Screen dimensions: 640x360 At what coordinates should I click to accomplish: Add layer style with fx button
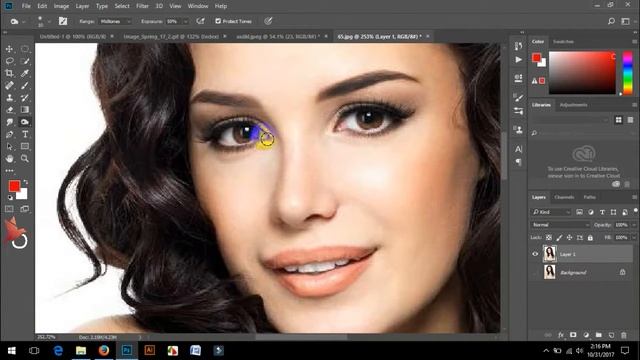[561, 335]
